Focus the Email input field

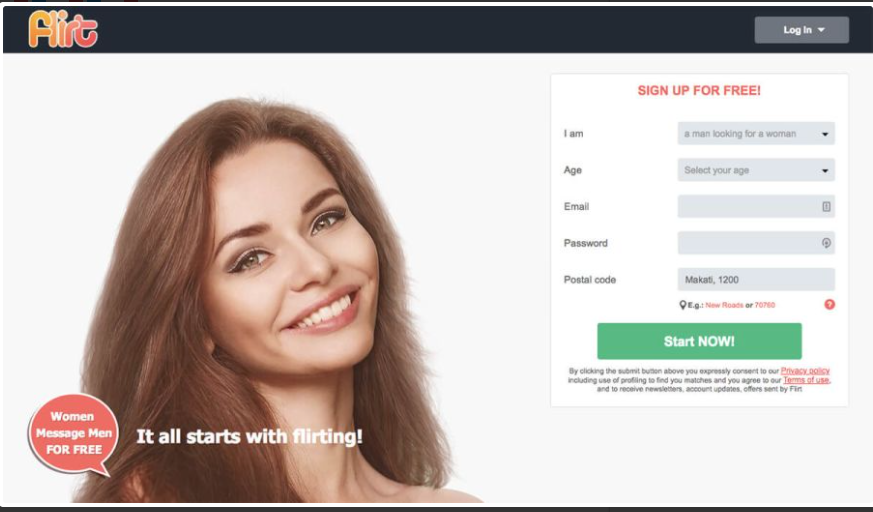pos(756,206)
